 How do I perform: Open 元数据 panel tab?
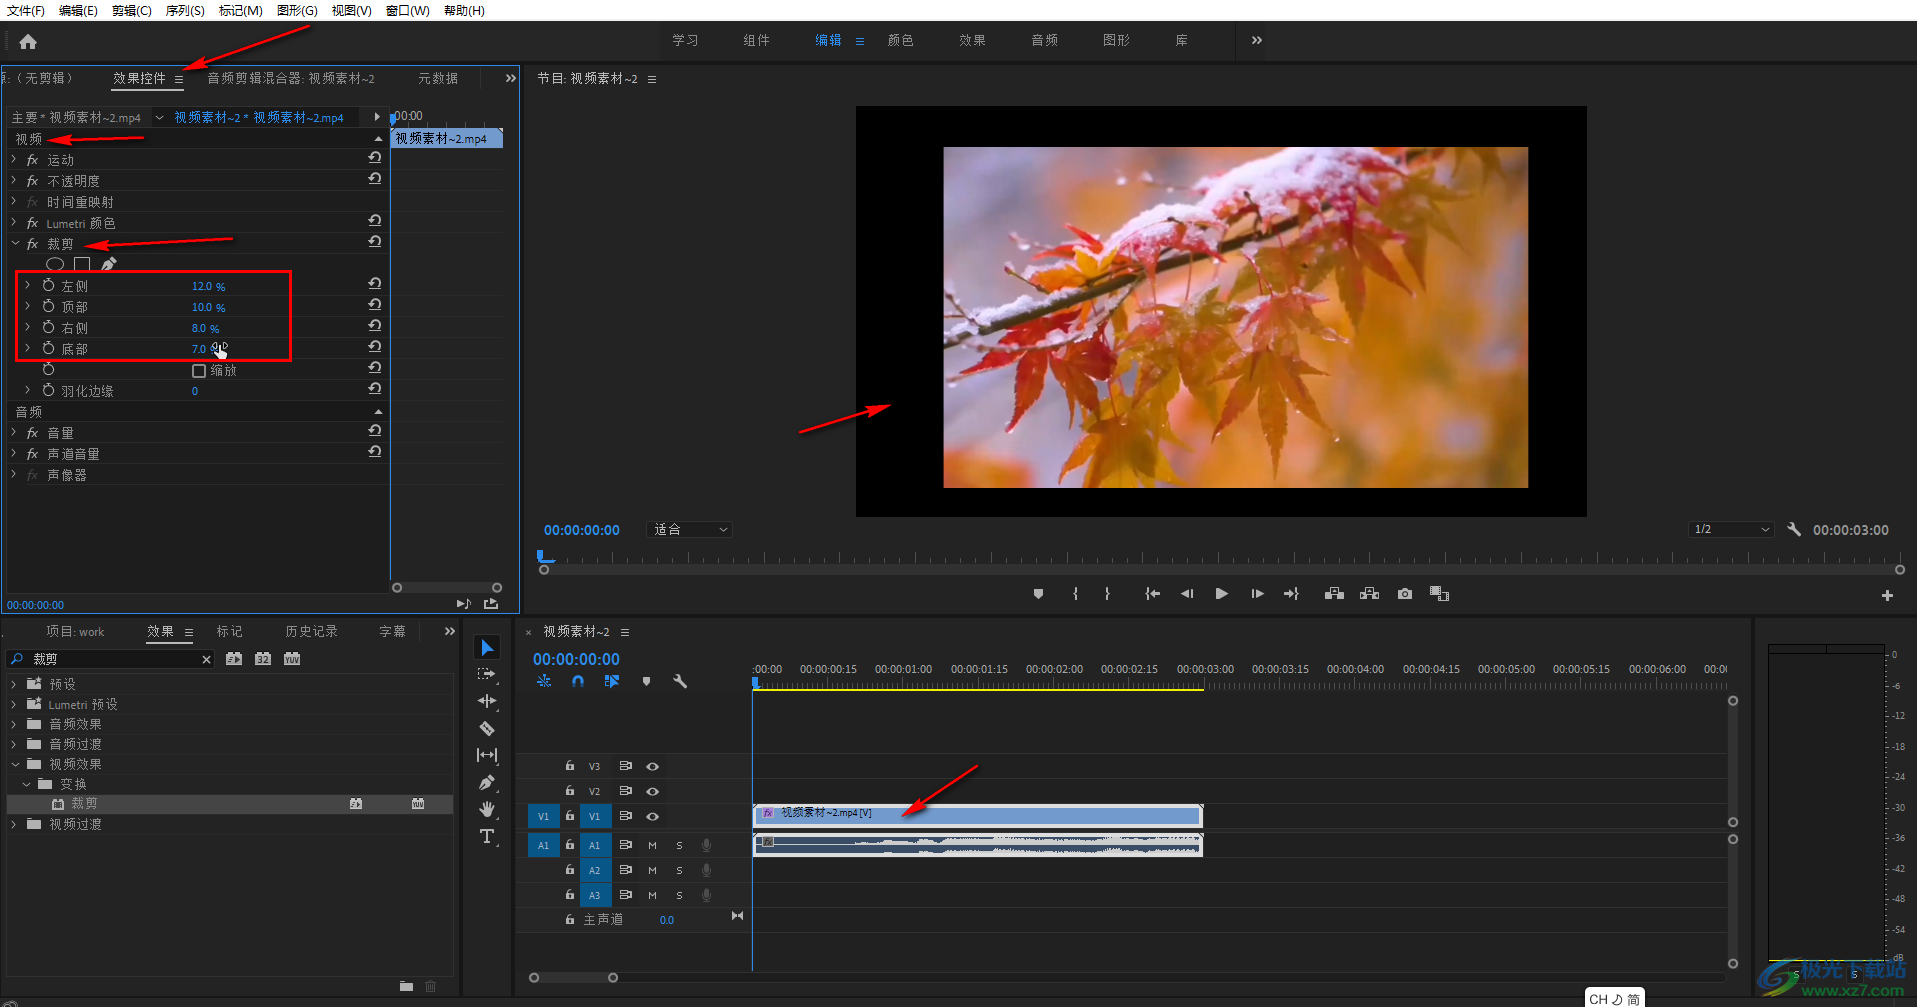tap(438, 78)
